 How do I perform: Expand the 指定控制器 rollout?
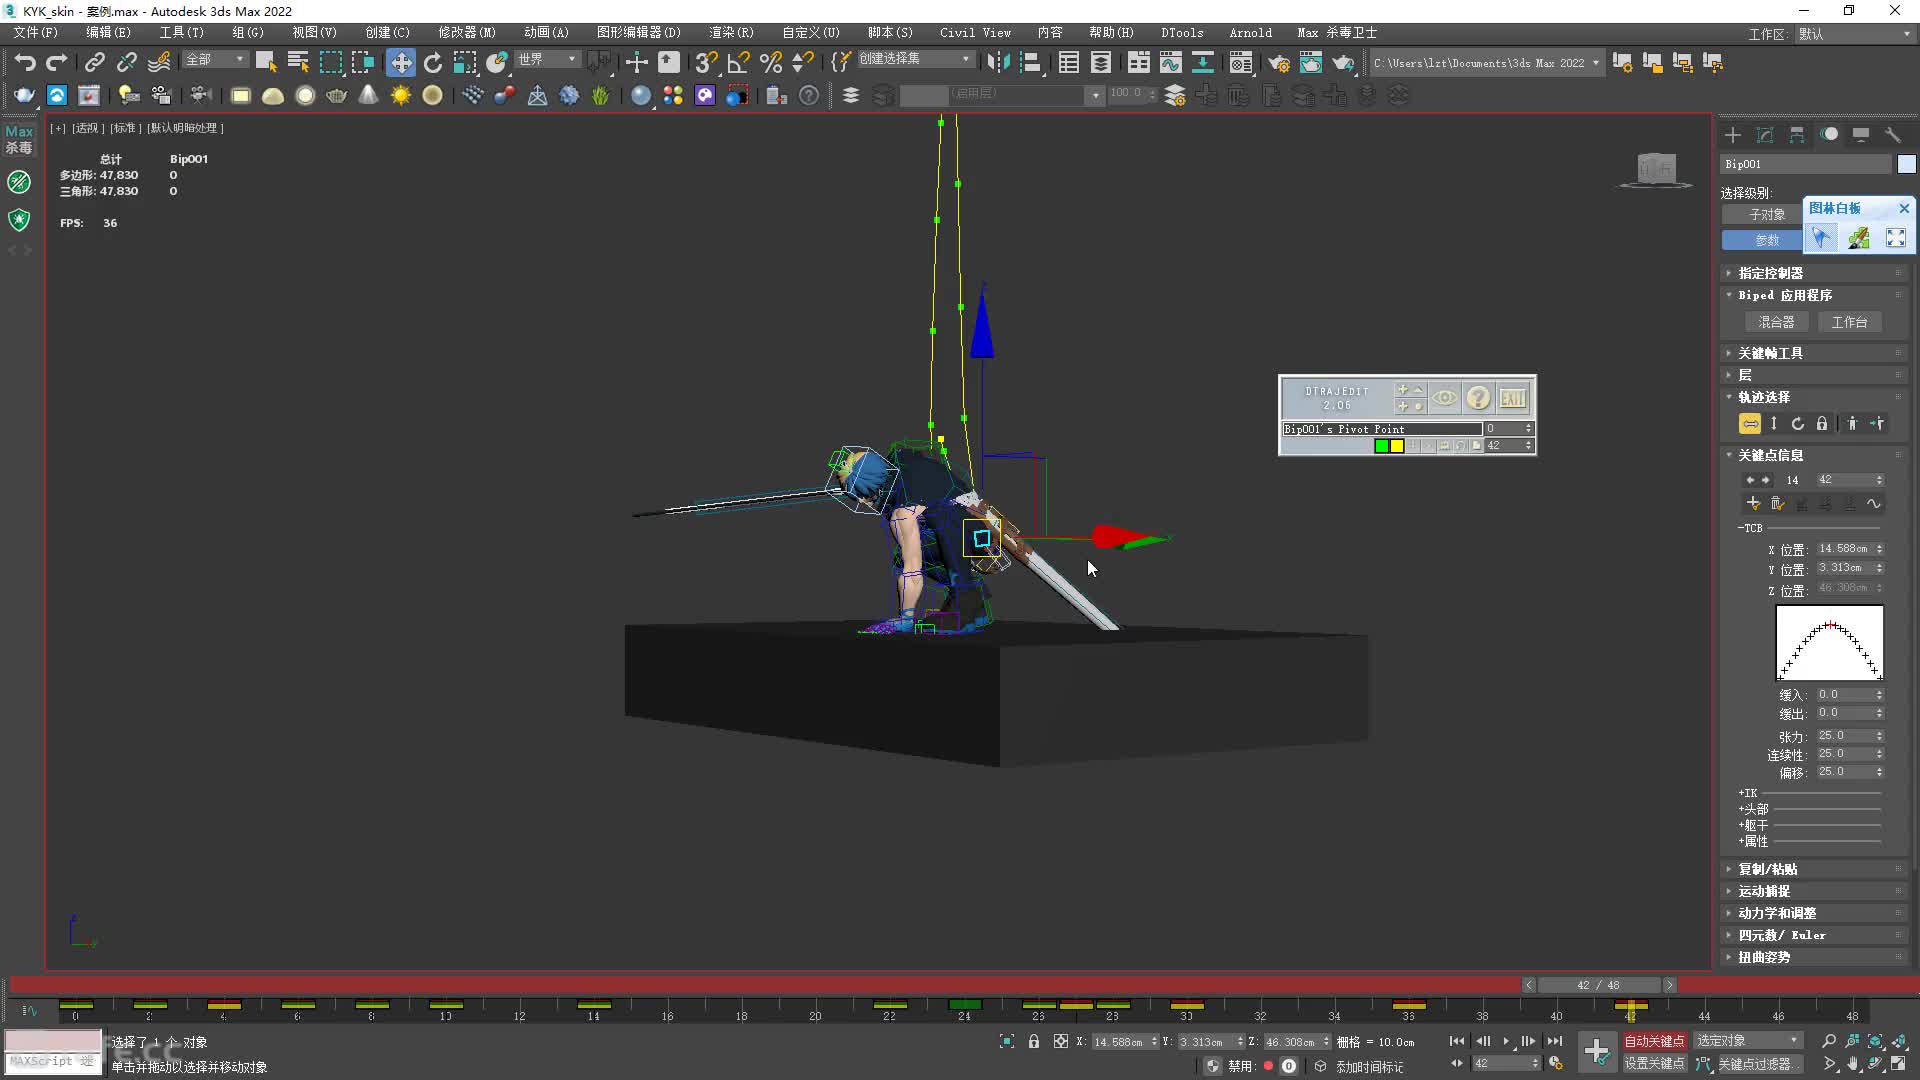(1770, 273)
